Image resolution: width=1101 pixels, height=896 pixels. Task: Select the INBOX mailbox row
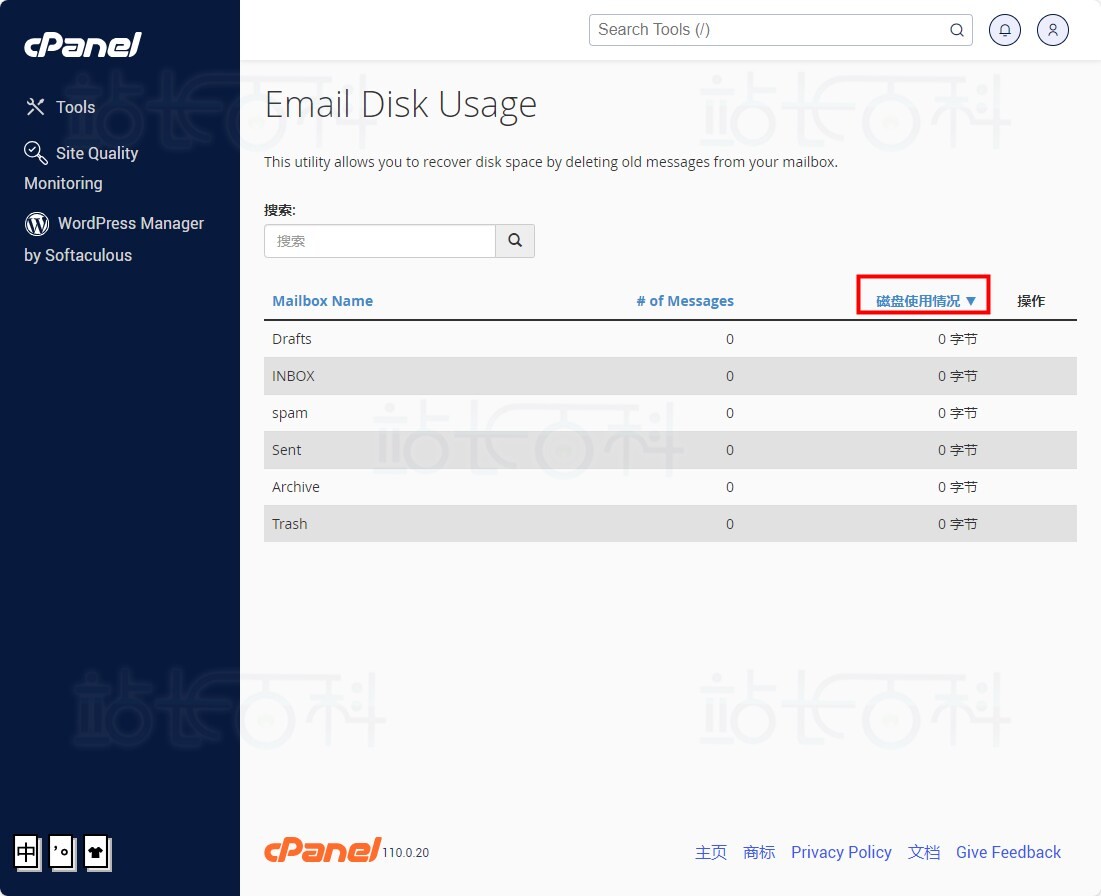294,376
